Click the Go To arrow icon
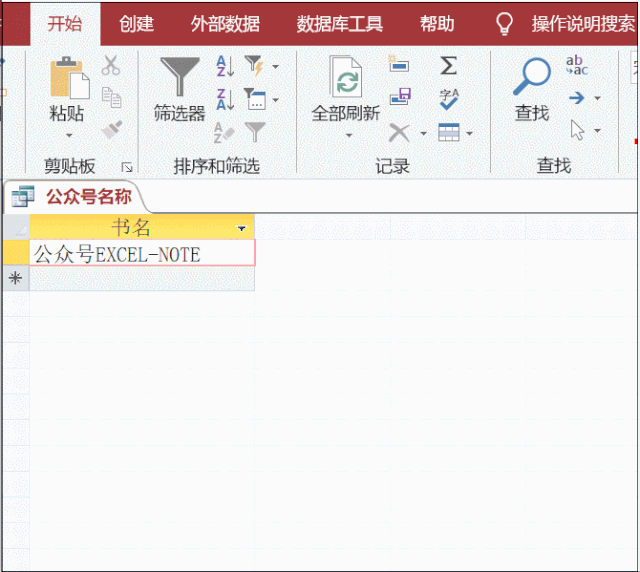Viewport: 640px width, 572px height. click(x=577, y=98)
